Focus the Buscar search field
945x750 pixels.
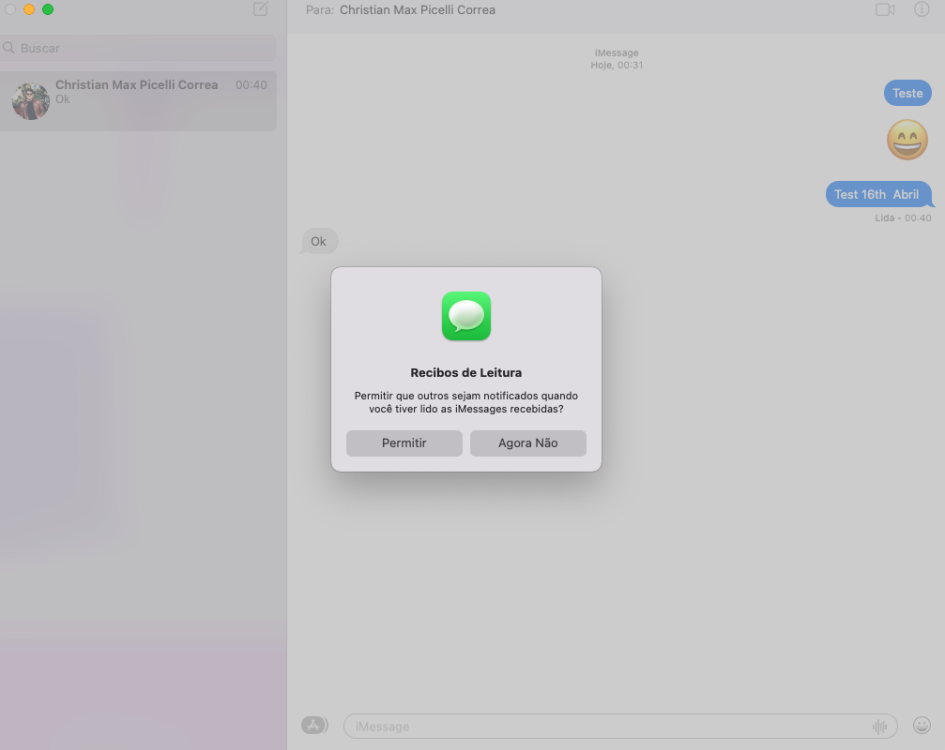click(x=139, y=48)
